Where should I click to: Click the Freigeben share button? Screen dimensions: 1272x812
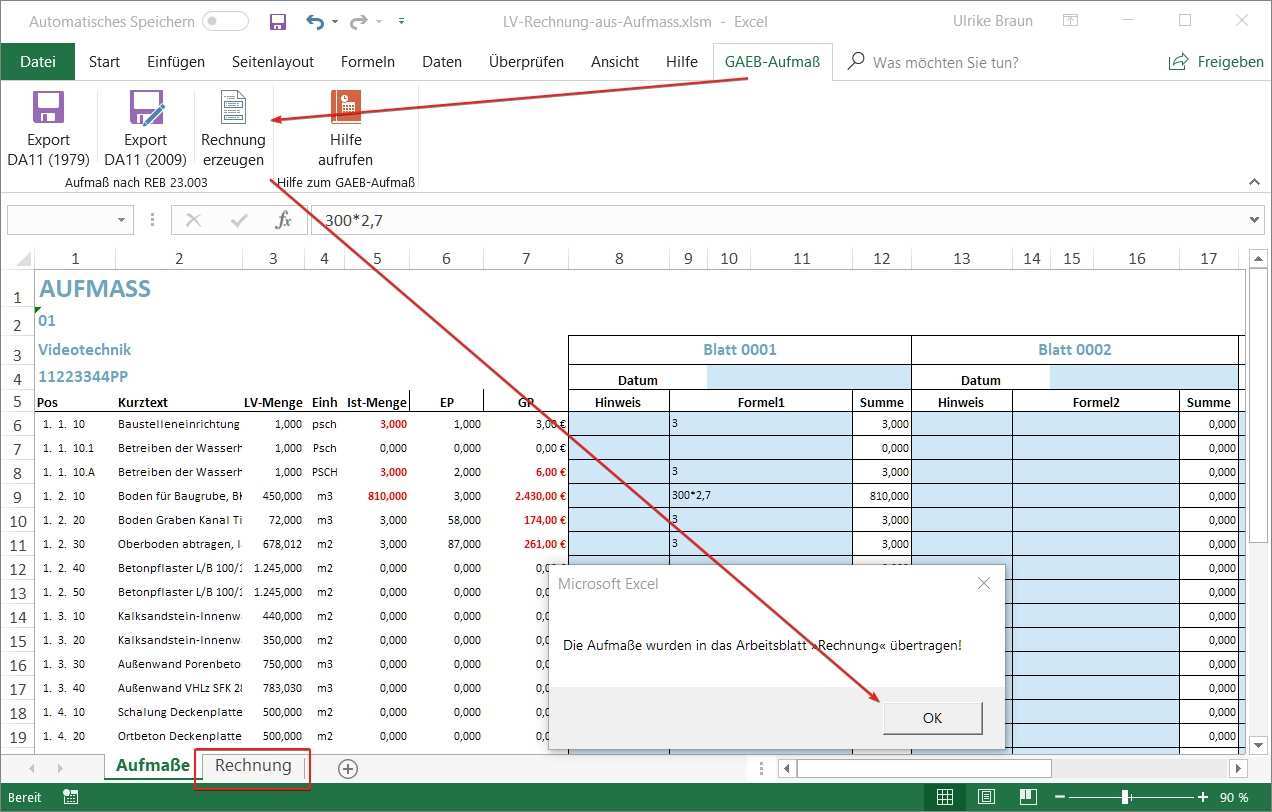(x=1216, y=62)
